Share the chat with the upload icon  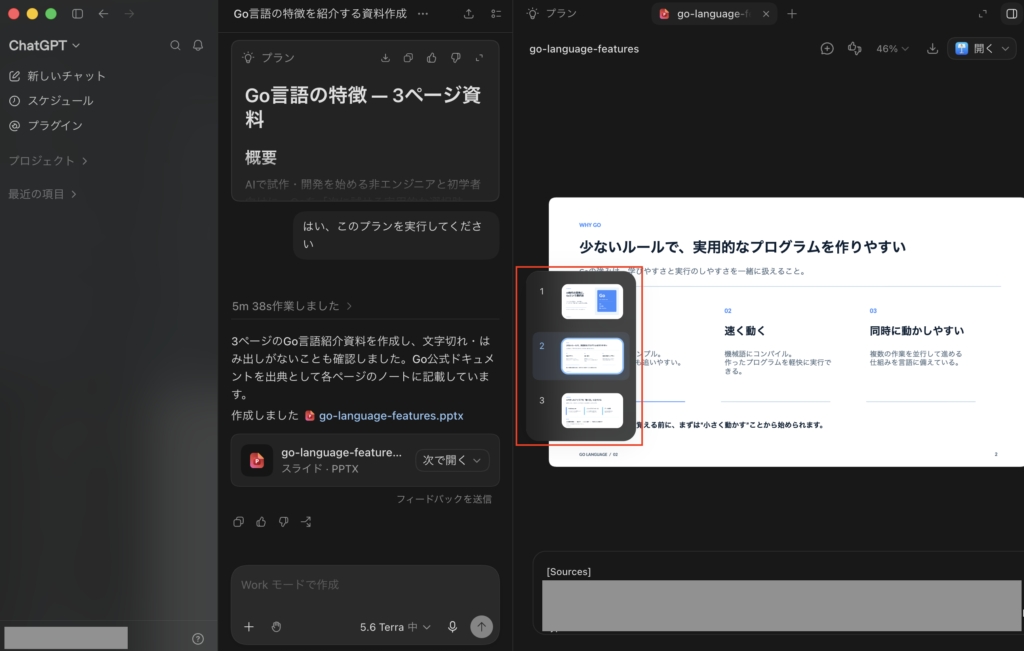point(468,14)
